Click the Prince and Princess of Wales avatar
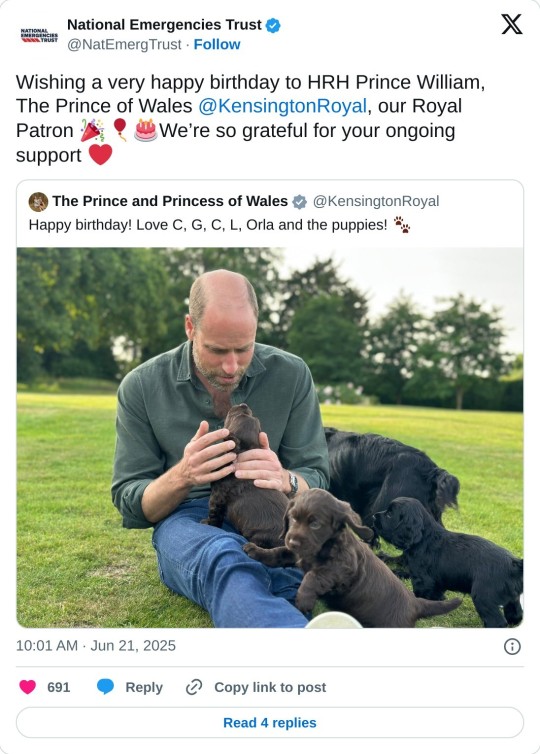This screenshot has height=754, width=540. coord(38,201)
